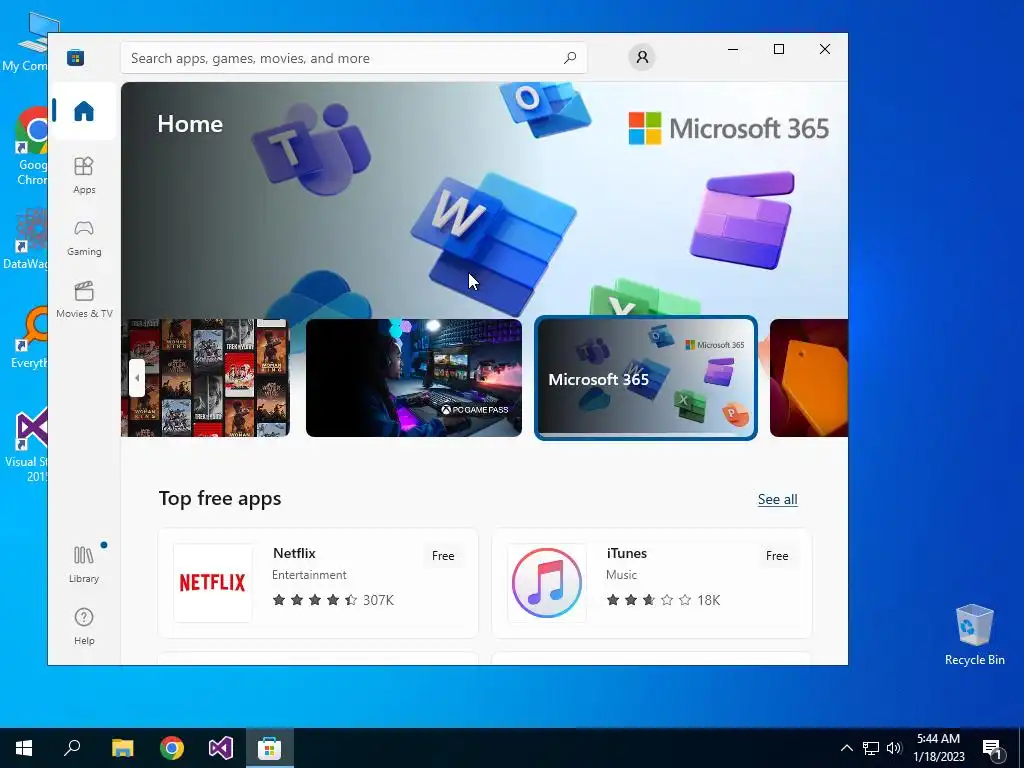1024x768 pixels.
Task: Click Microsoft Store taskbar icon
Action: coord(270,748)
